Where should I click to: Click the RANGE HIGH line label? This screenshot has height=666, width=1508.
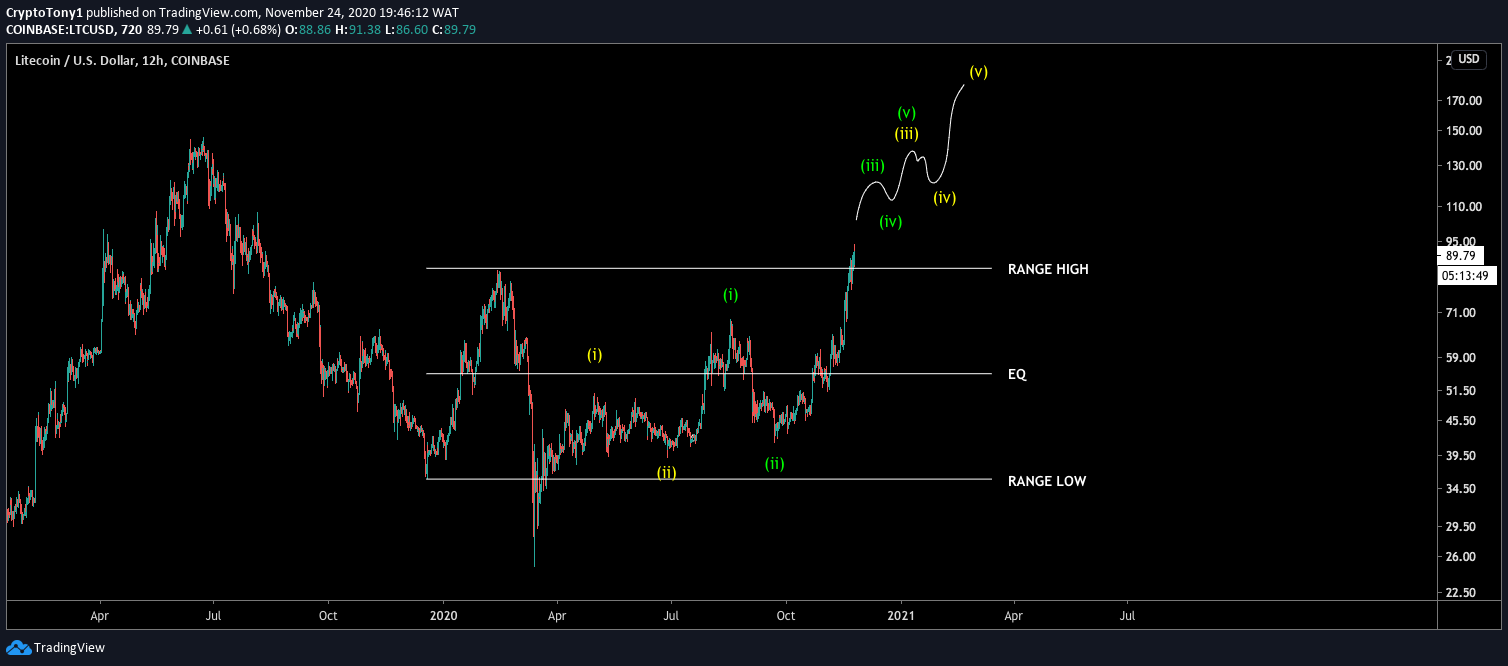[x=1046, y=269]
